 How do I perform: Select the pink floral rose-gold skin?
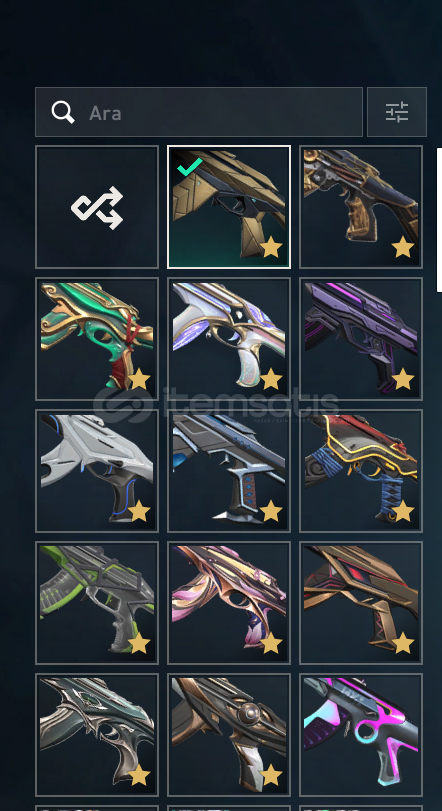(229, 603)
